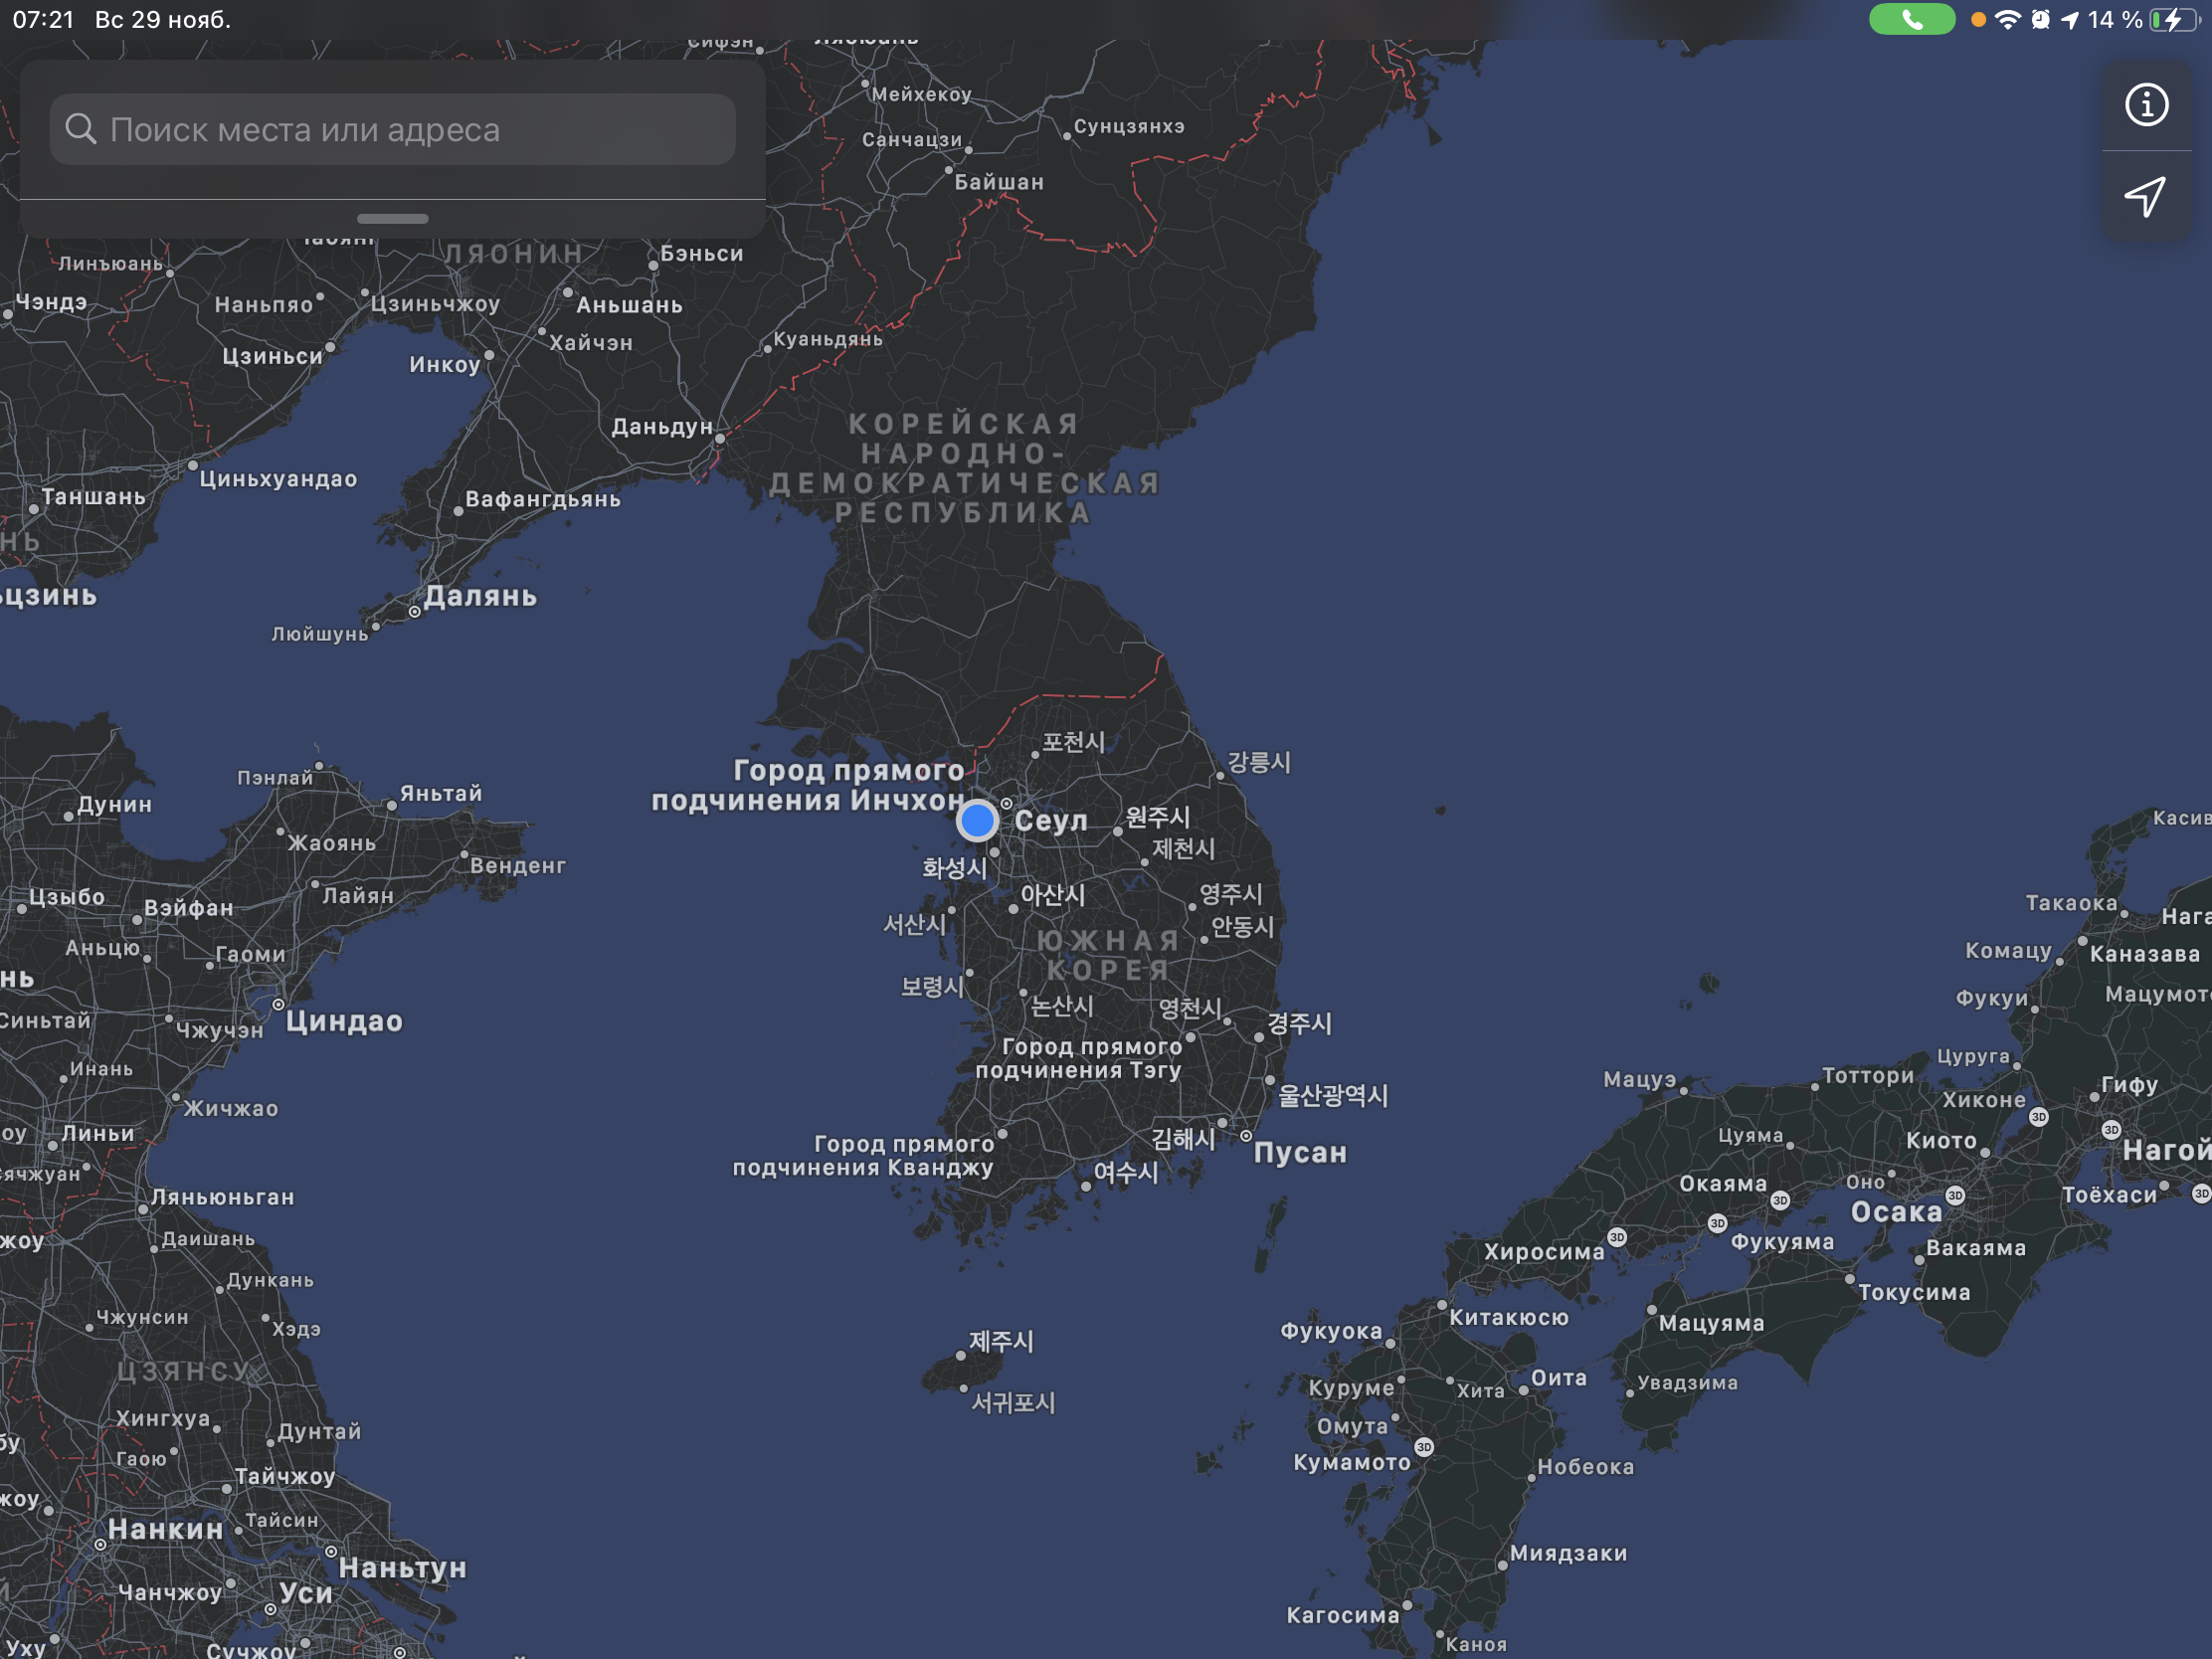Click the place or address search field
Image resolution: width=2212 pixels, height=1659 pixels.
393,129
